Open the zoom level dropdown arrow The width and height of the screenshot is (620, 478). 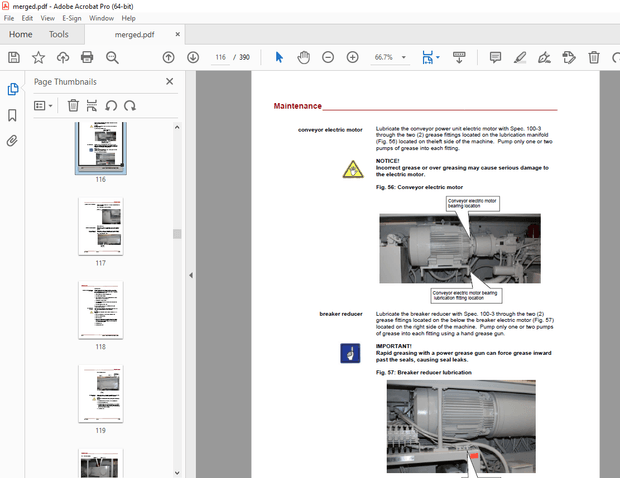pos(404,57)
